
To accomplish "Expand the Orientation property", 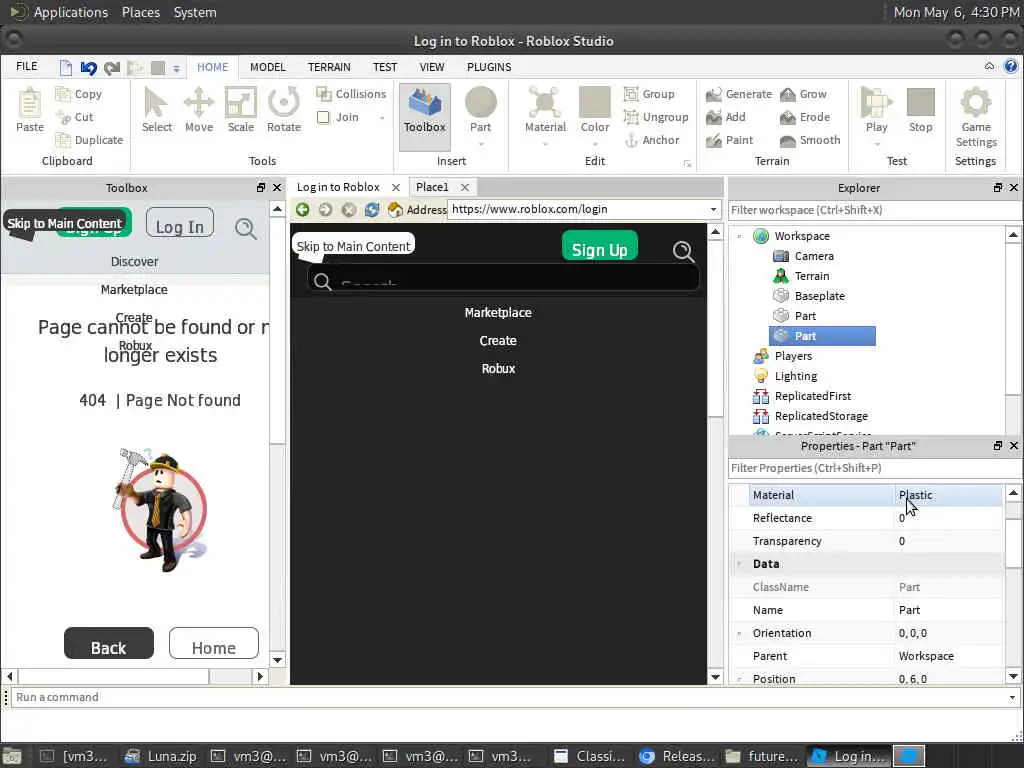I will [739, 633].
